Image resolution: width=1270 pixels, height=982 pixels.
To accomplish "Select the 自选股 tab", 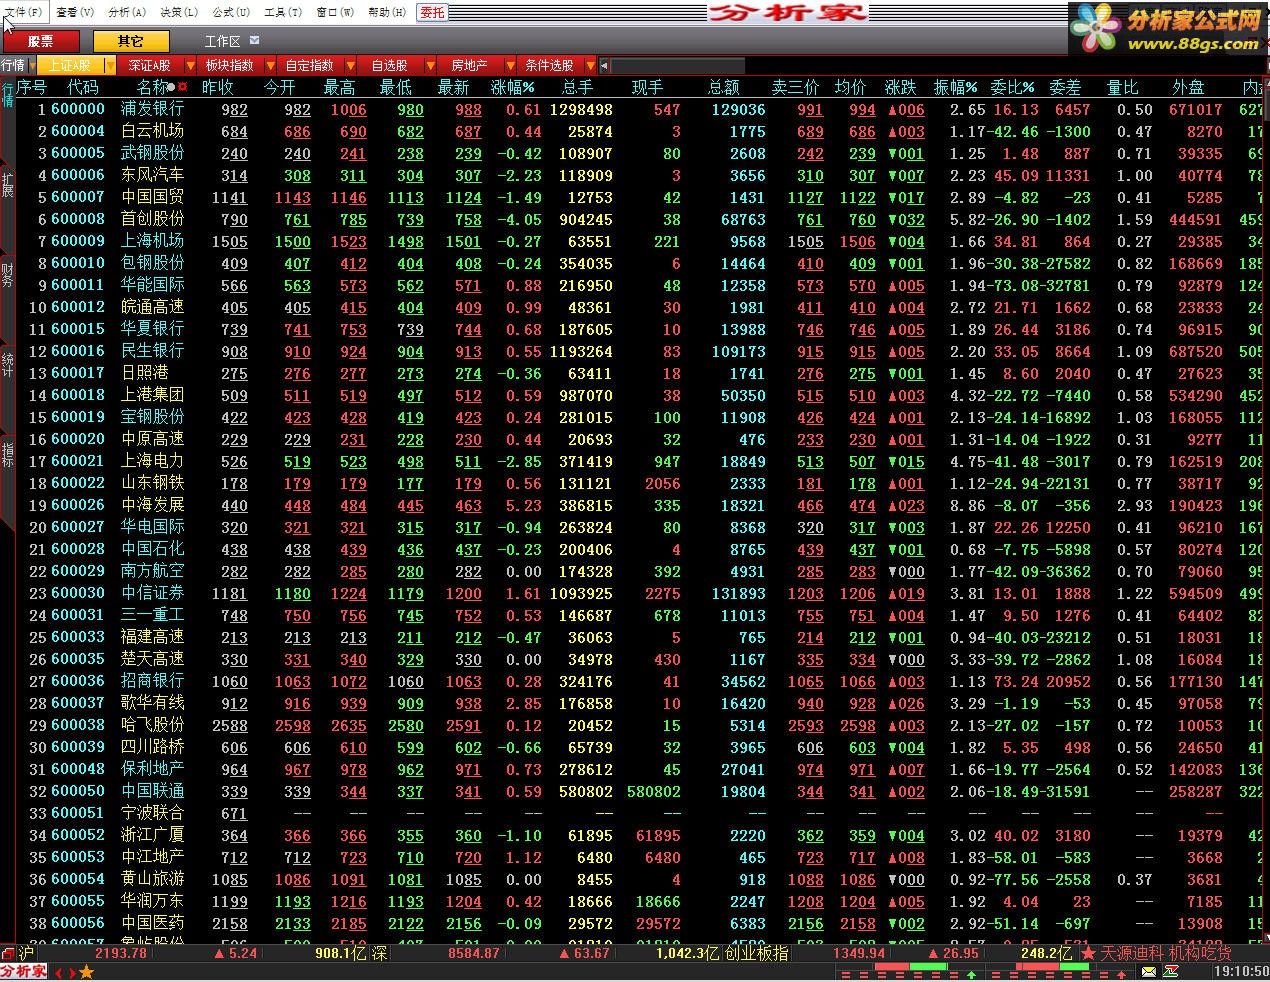I will [x=389, y=65].
